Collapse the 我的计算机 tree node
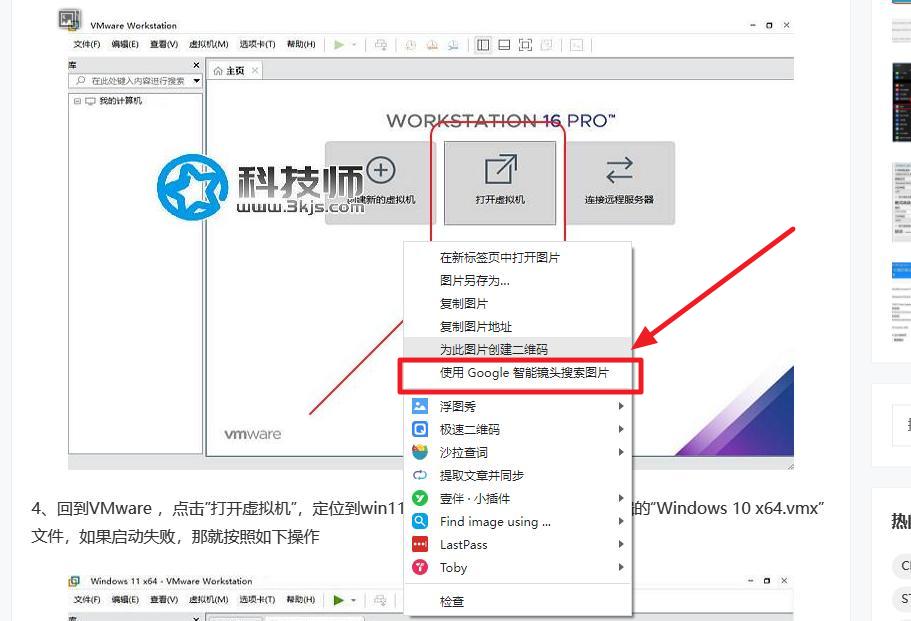The image size is (911, 621). (x=77, y=101)
